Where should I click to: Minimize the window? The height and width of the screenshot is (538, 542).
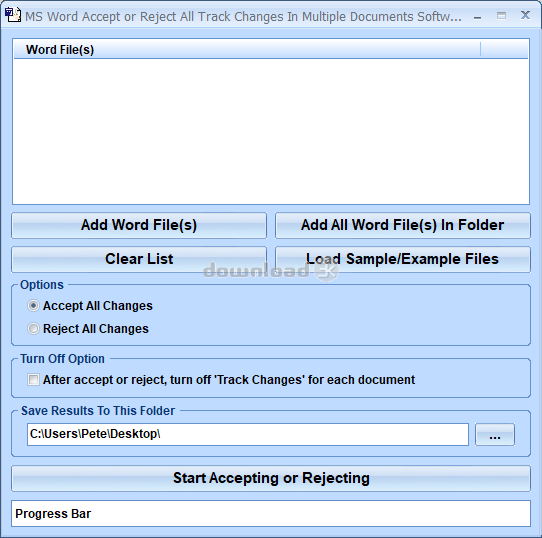click(478, 16)
